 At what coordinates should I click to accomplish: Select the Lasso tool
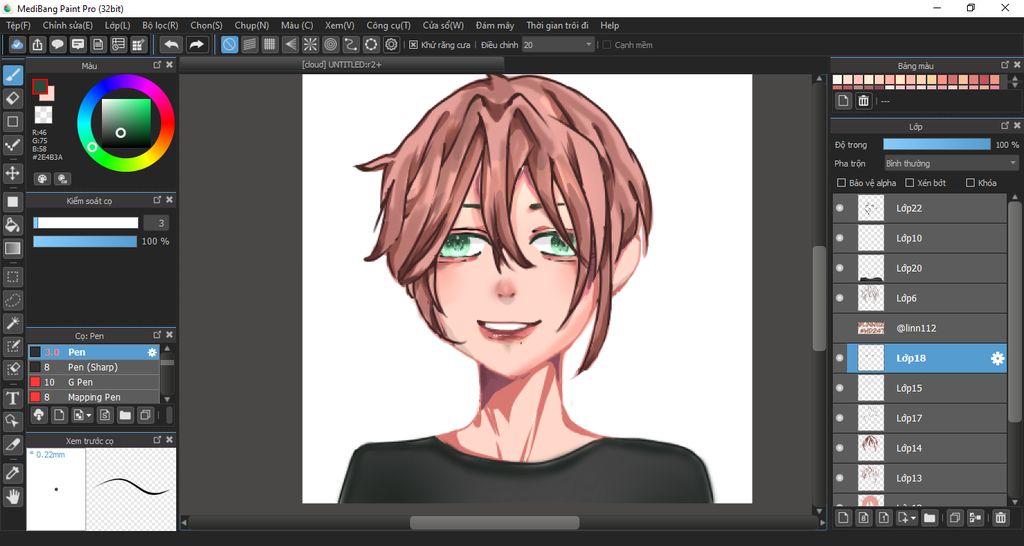(x=12, y=300)
